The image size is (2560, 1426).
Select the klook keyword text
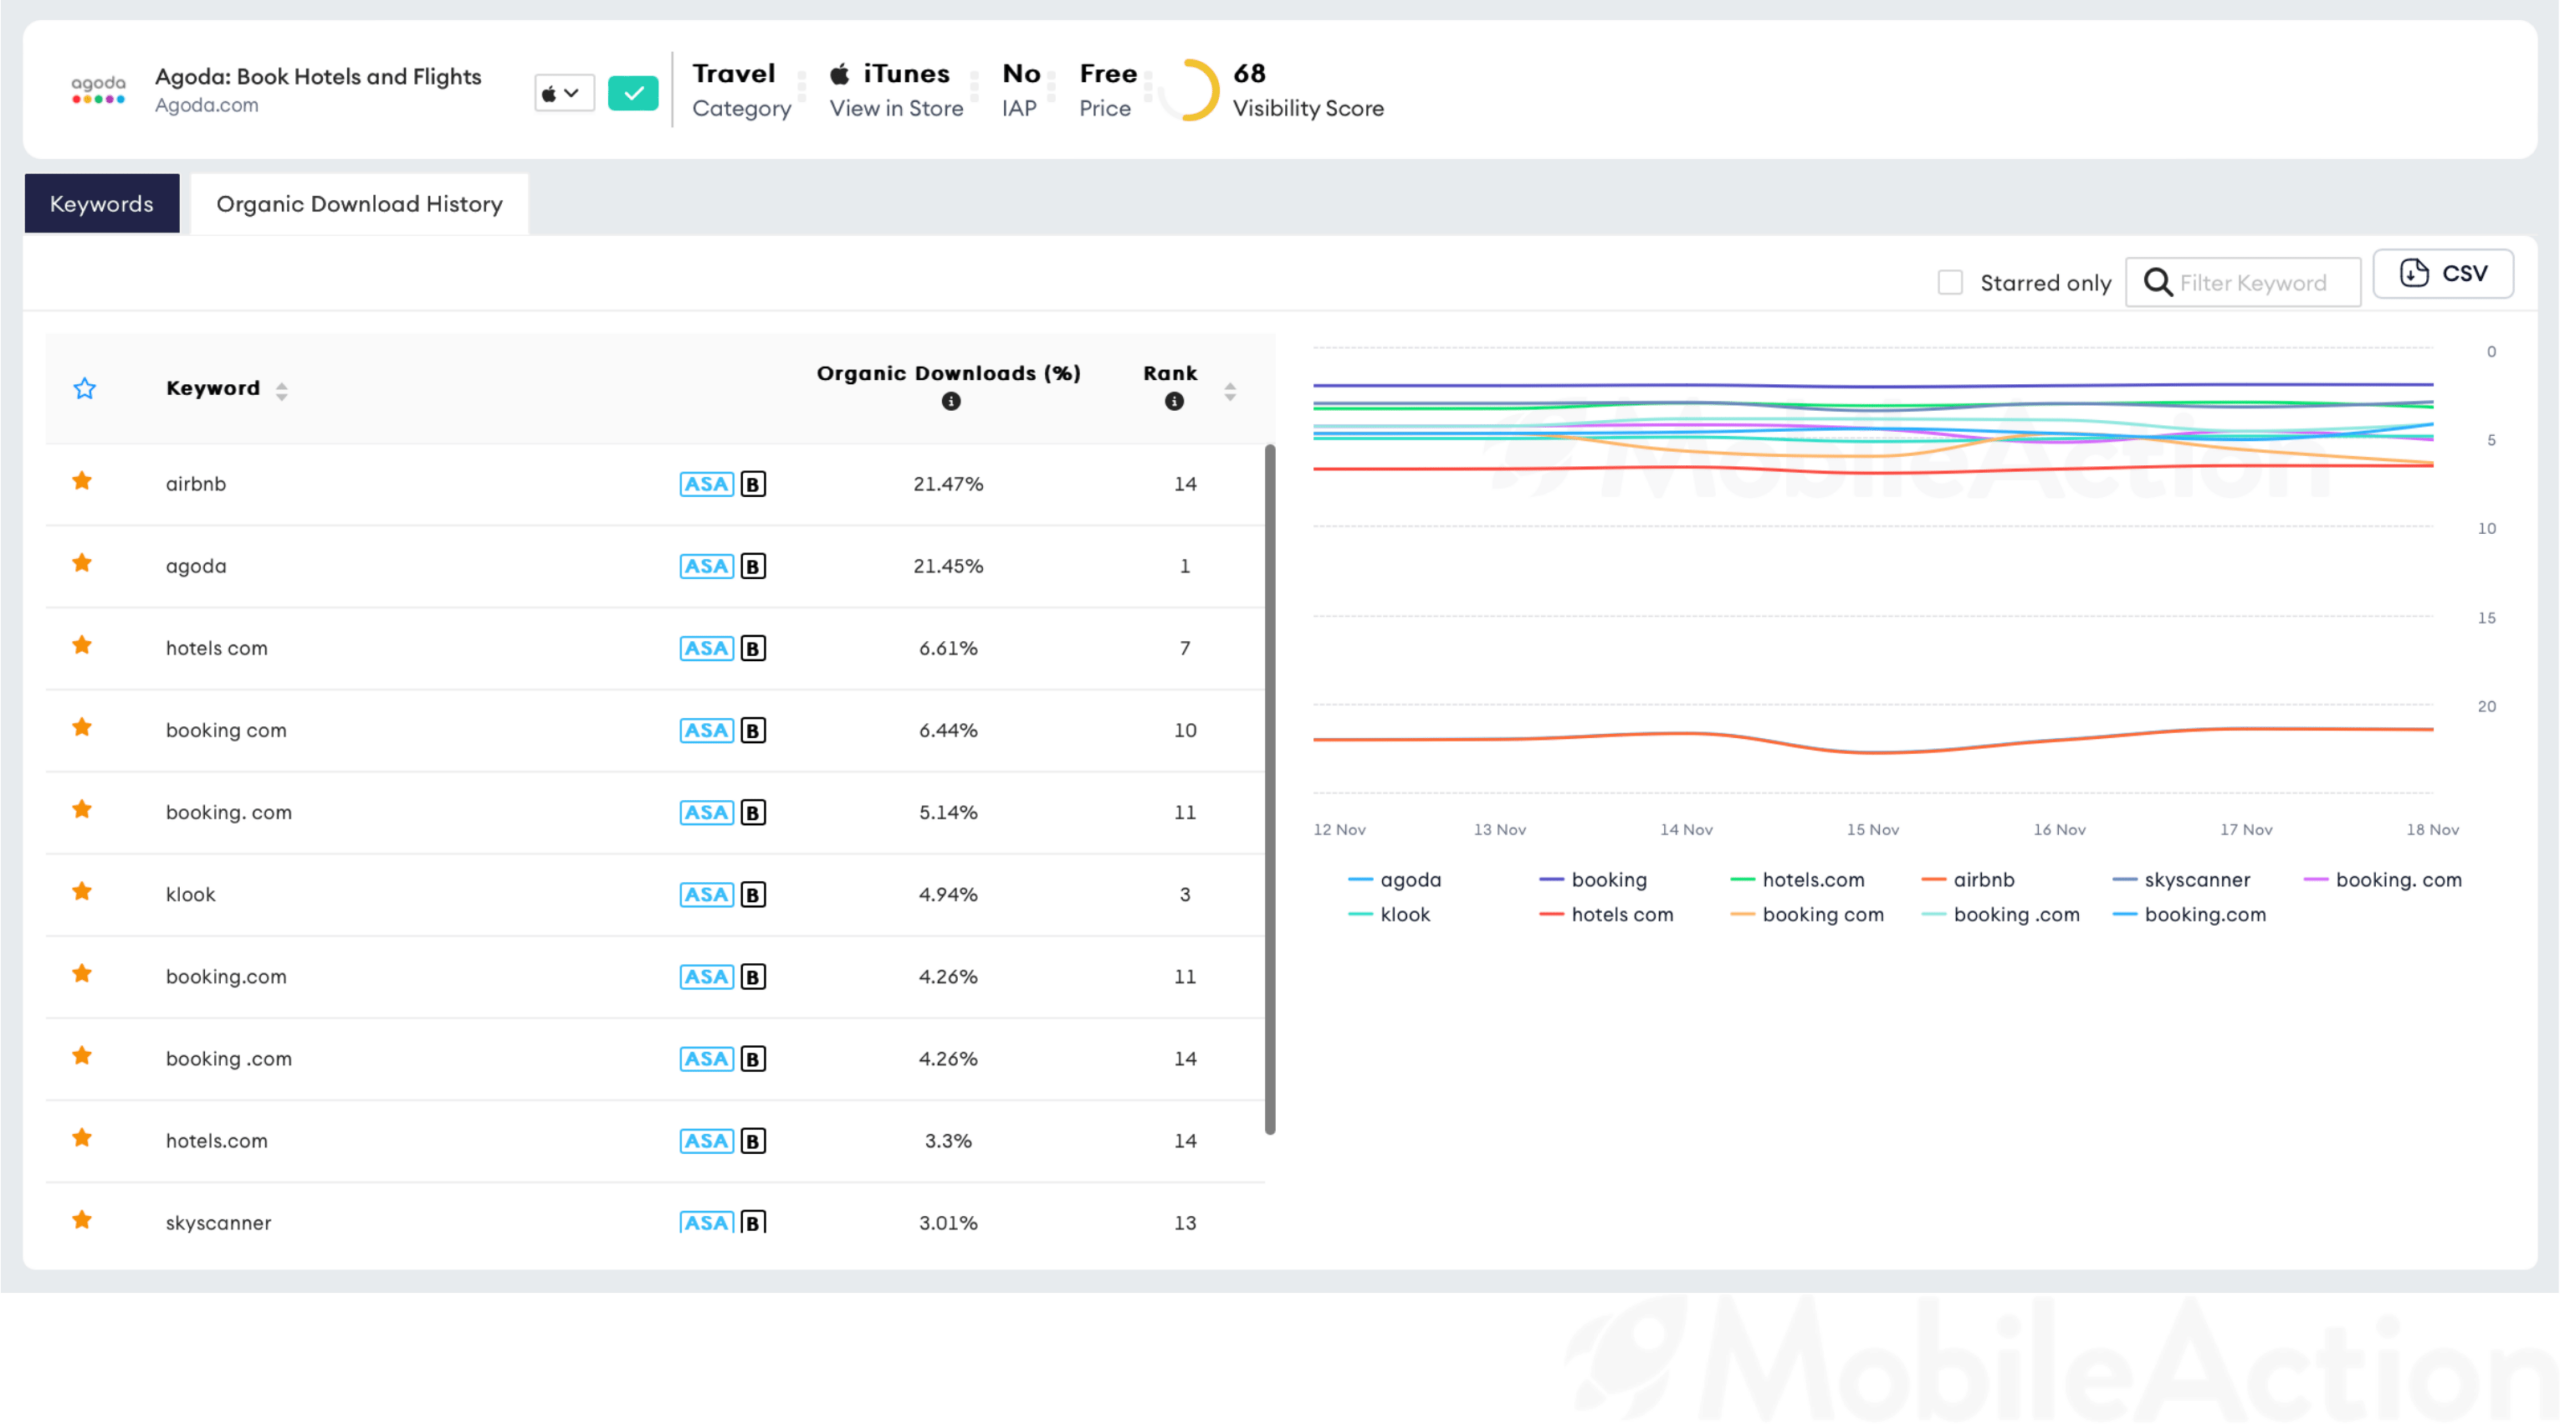coord(190,895)
